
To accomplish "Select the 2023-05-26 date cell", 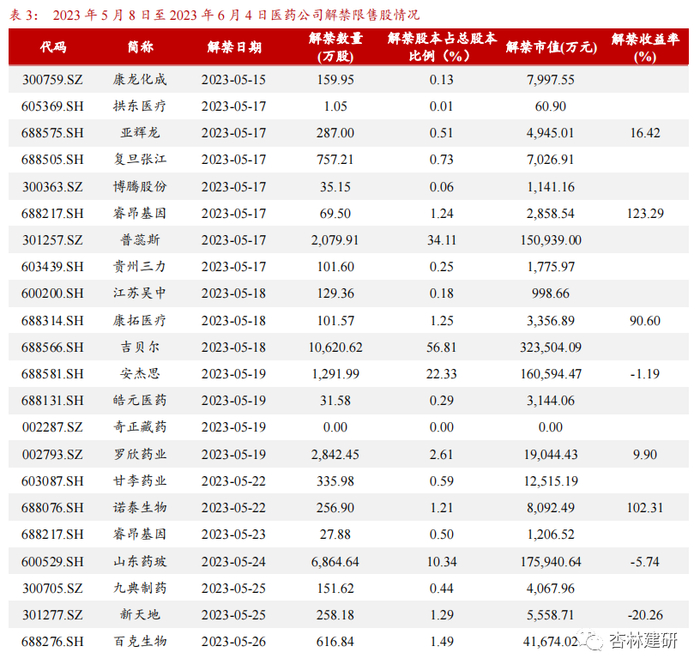I will point(233,642).
